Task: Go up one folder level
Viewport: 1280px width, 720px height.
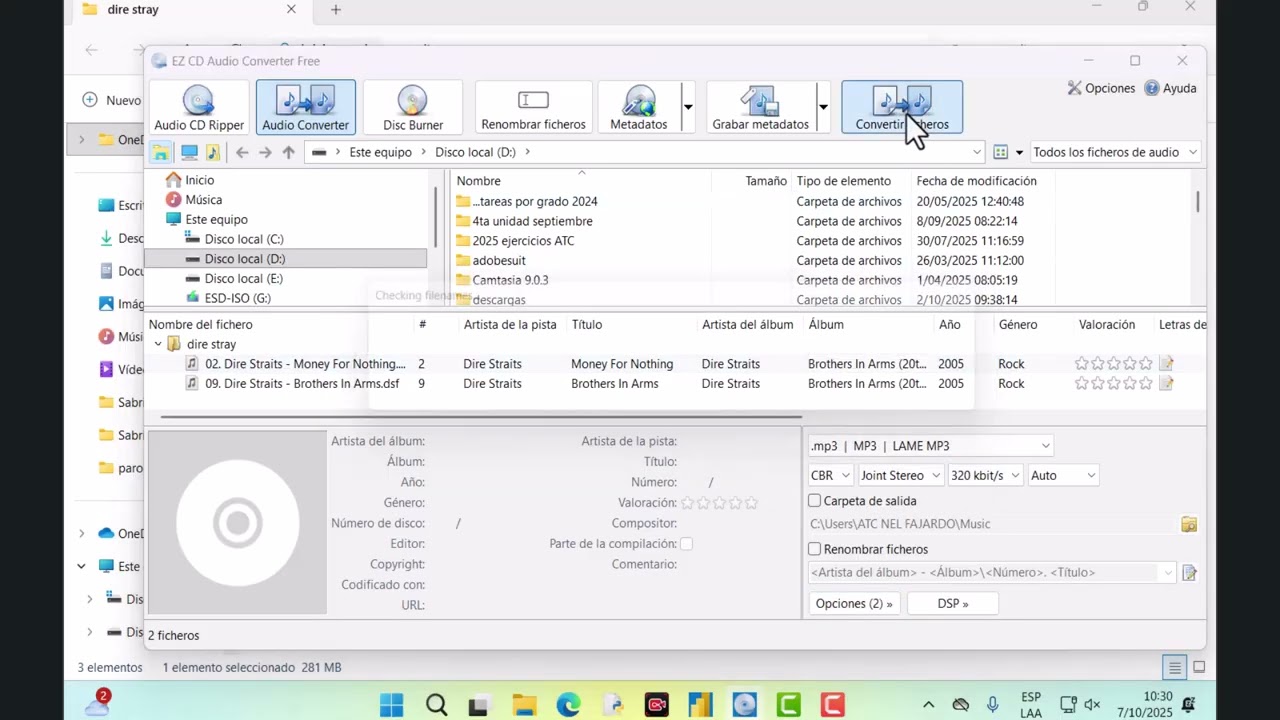Action: pyautogui.click(x=288, y=152)
